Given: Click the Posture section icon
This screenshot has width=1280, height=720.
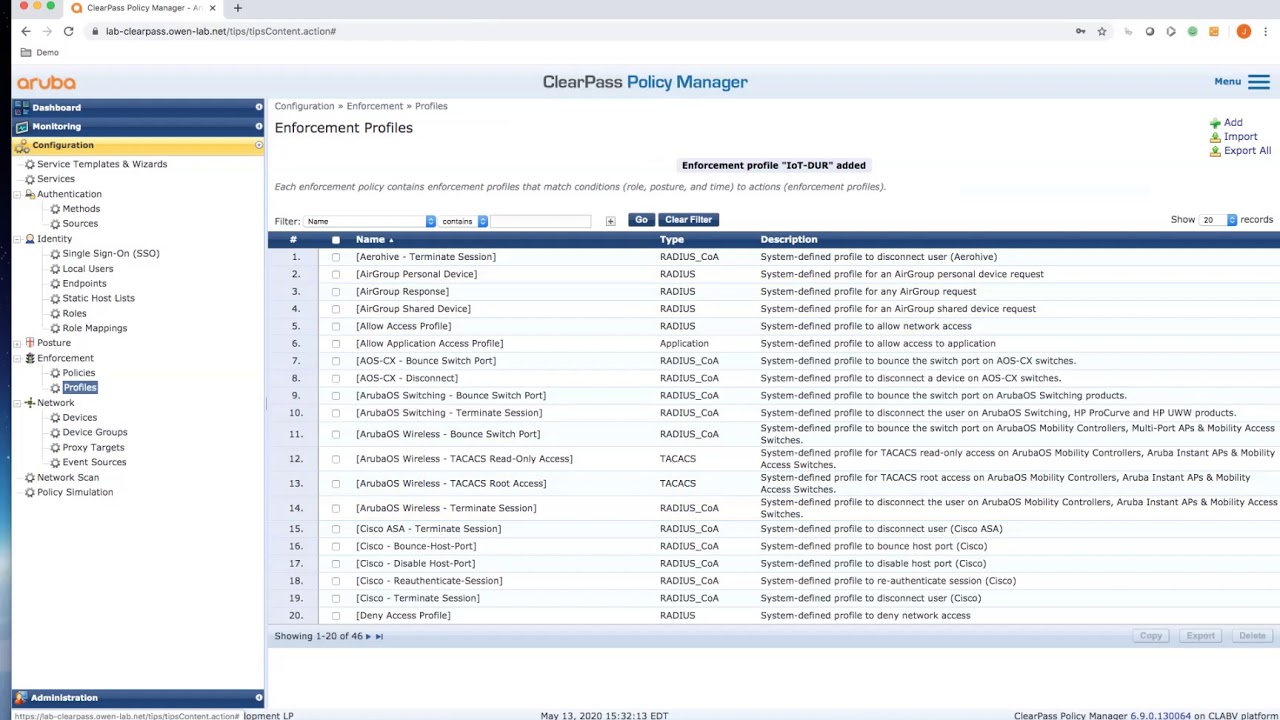Looking at the screenshot, I should pyautogui.click(x=30, y=343).
